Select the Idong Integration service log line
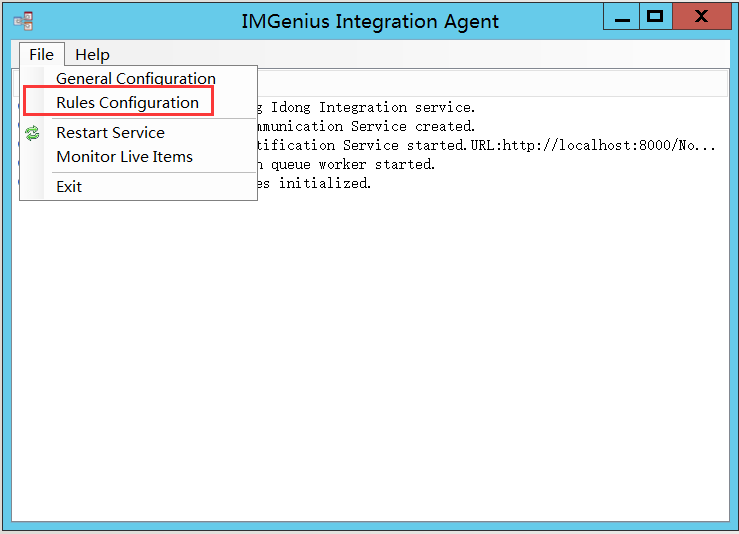739x534 pixels. 370,107
